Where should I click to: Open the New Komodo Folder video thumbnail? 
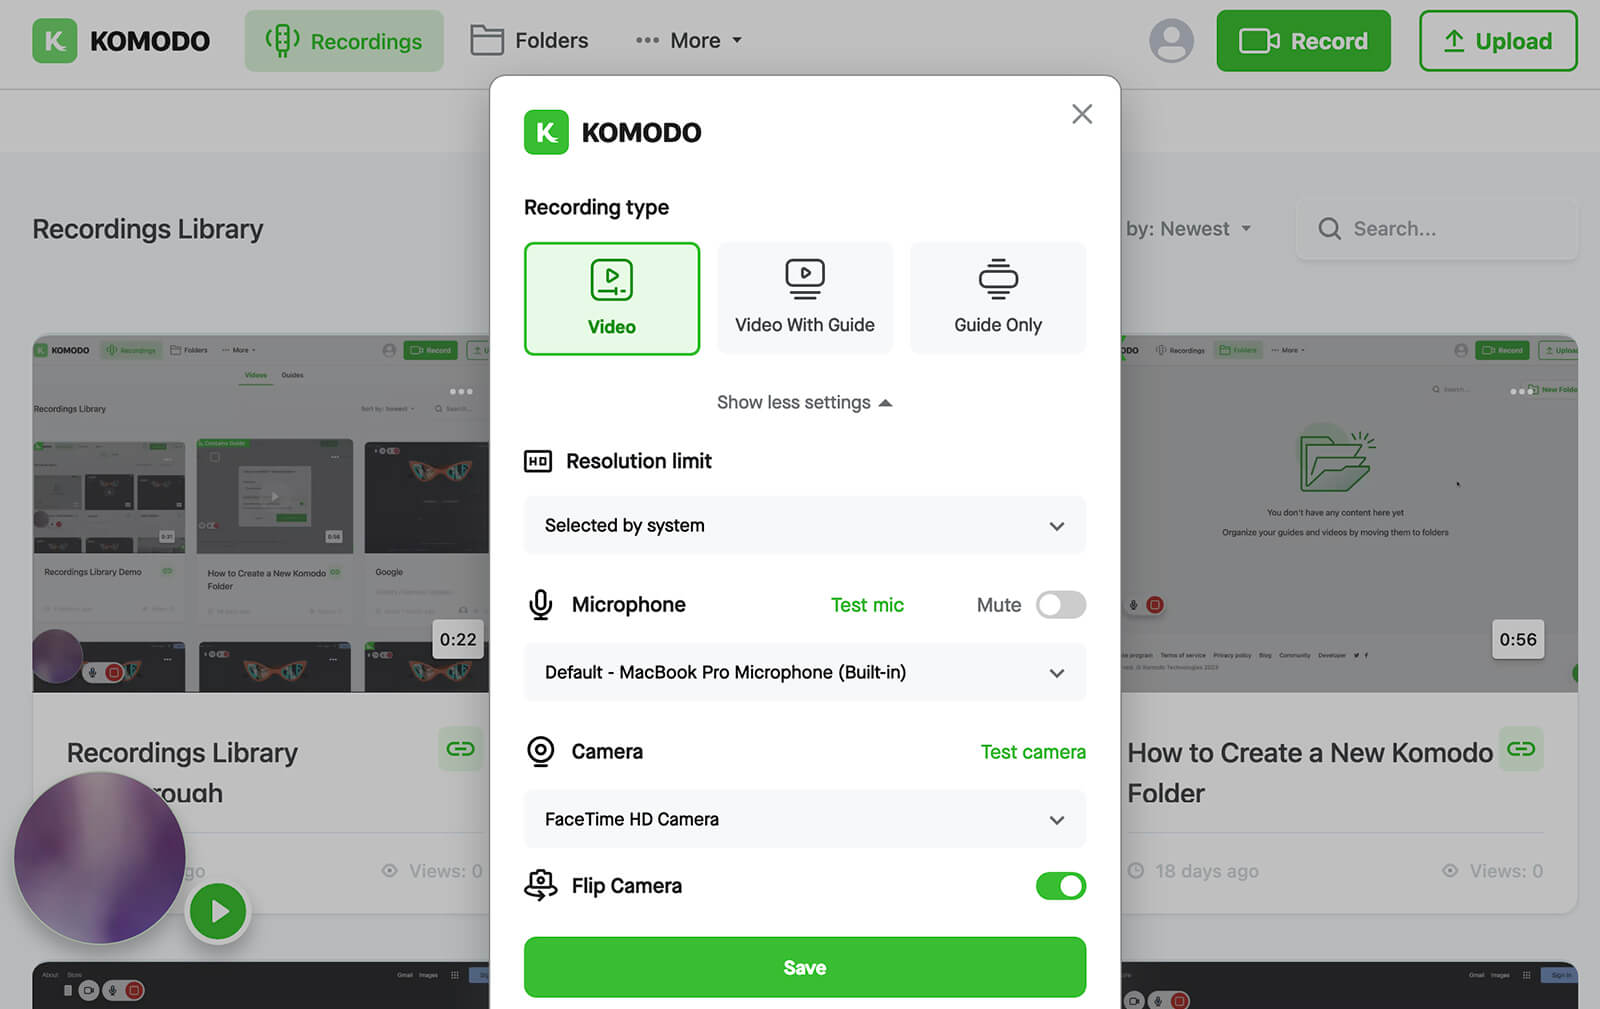pos(1348,513)
